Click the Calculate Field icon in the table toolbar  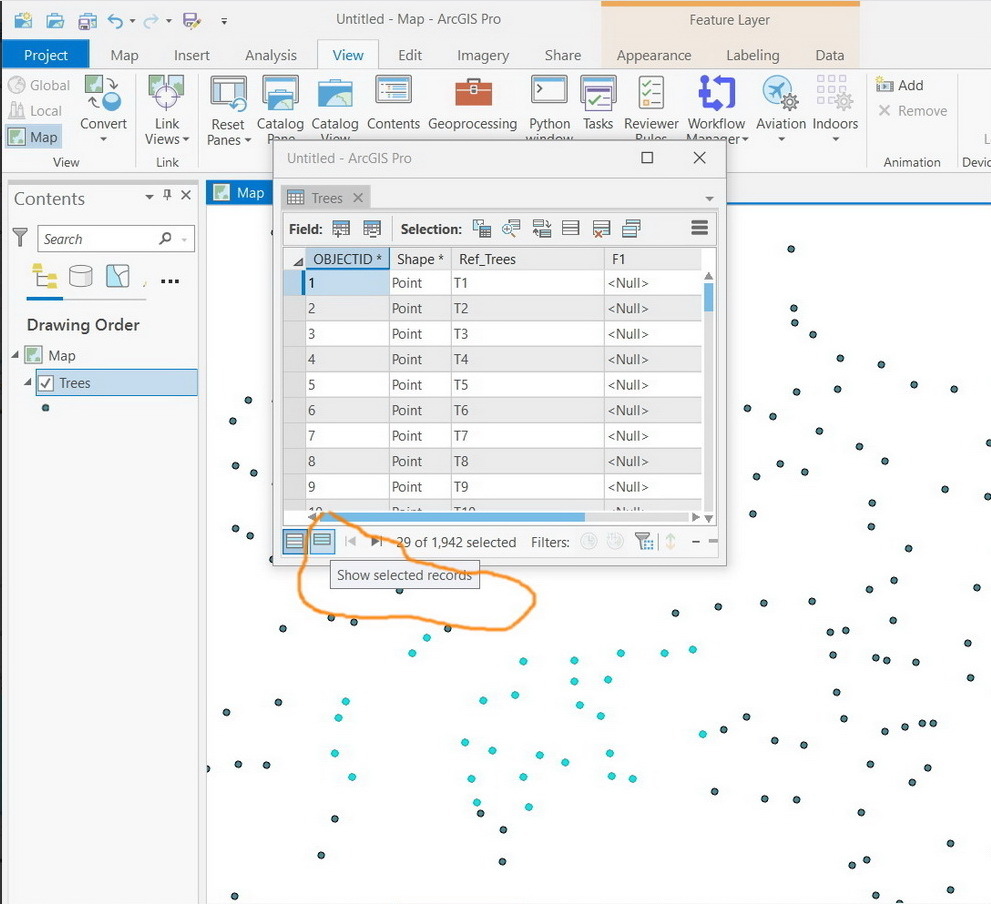(x=372, y=229)
